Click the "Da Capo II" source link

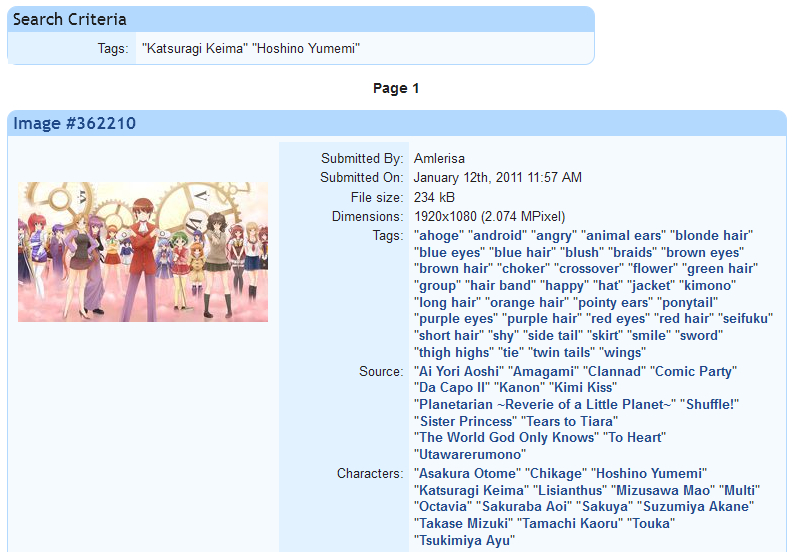pyautogui.click(x=452, y=387)
